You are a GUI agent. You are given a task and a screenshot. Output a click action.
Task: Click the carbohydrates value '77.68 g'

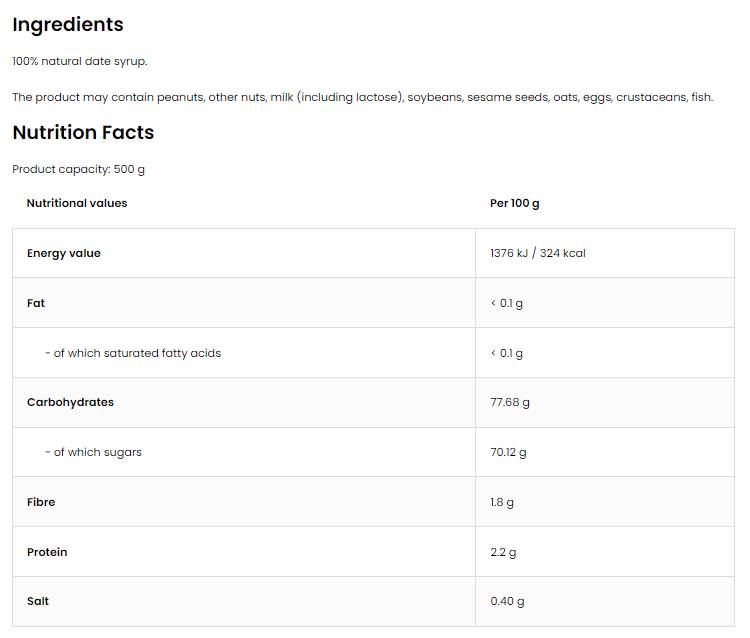(x=510, y=402)
